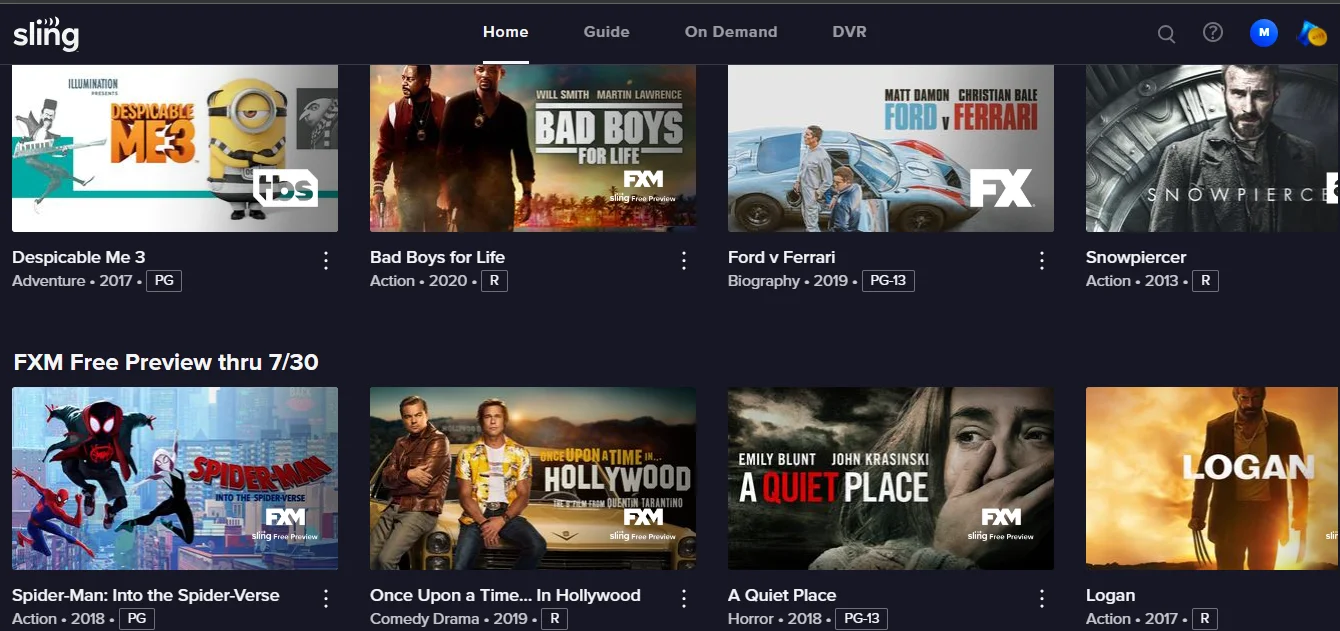Open options menu for Spider-Man: Into the Spider-Verse
Image resolution: width=1340 pixels, height=631 pixels.
click(x=326, y=599)
